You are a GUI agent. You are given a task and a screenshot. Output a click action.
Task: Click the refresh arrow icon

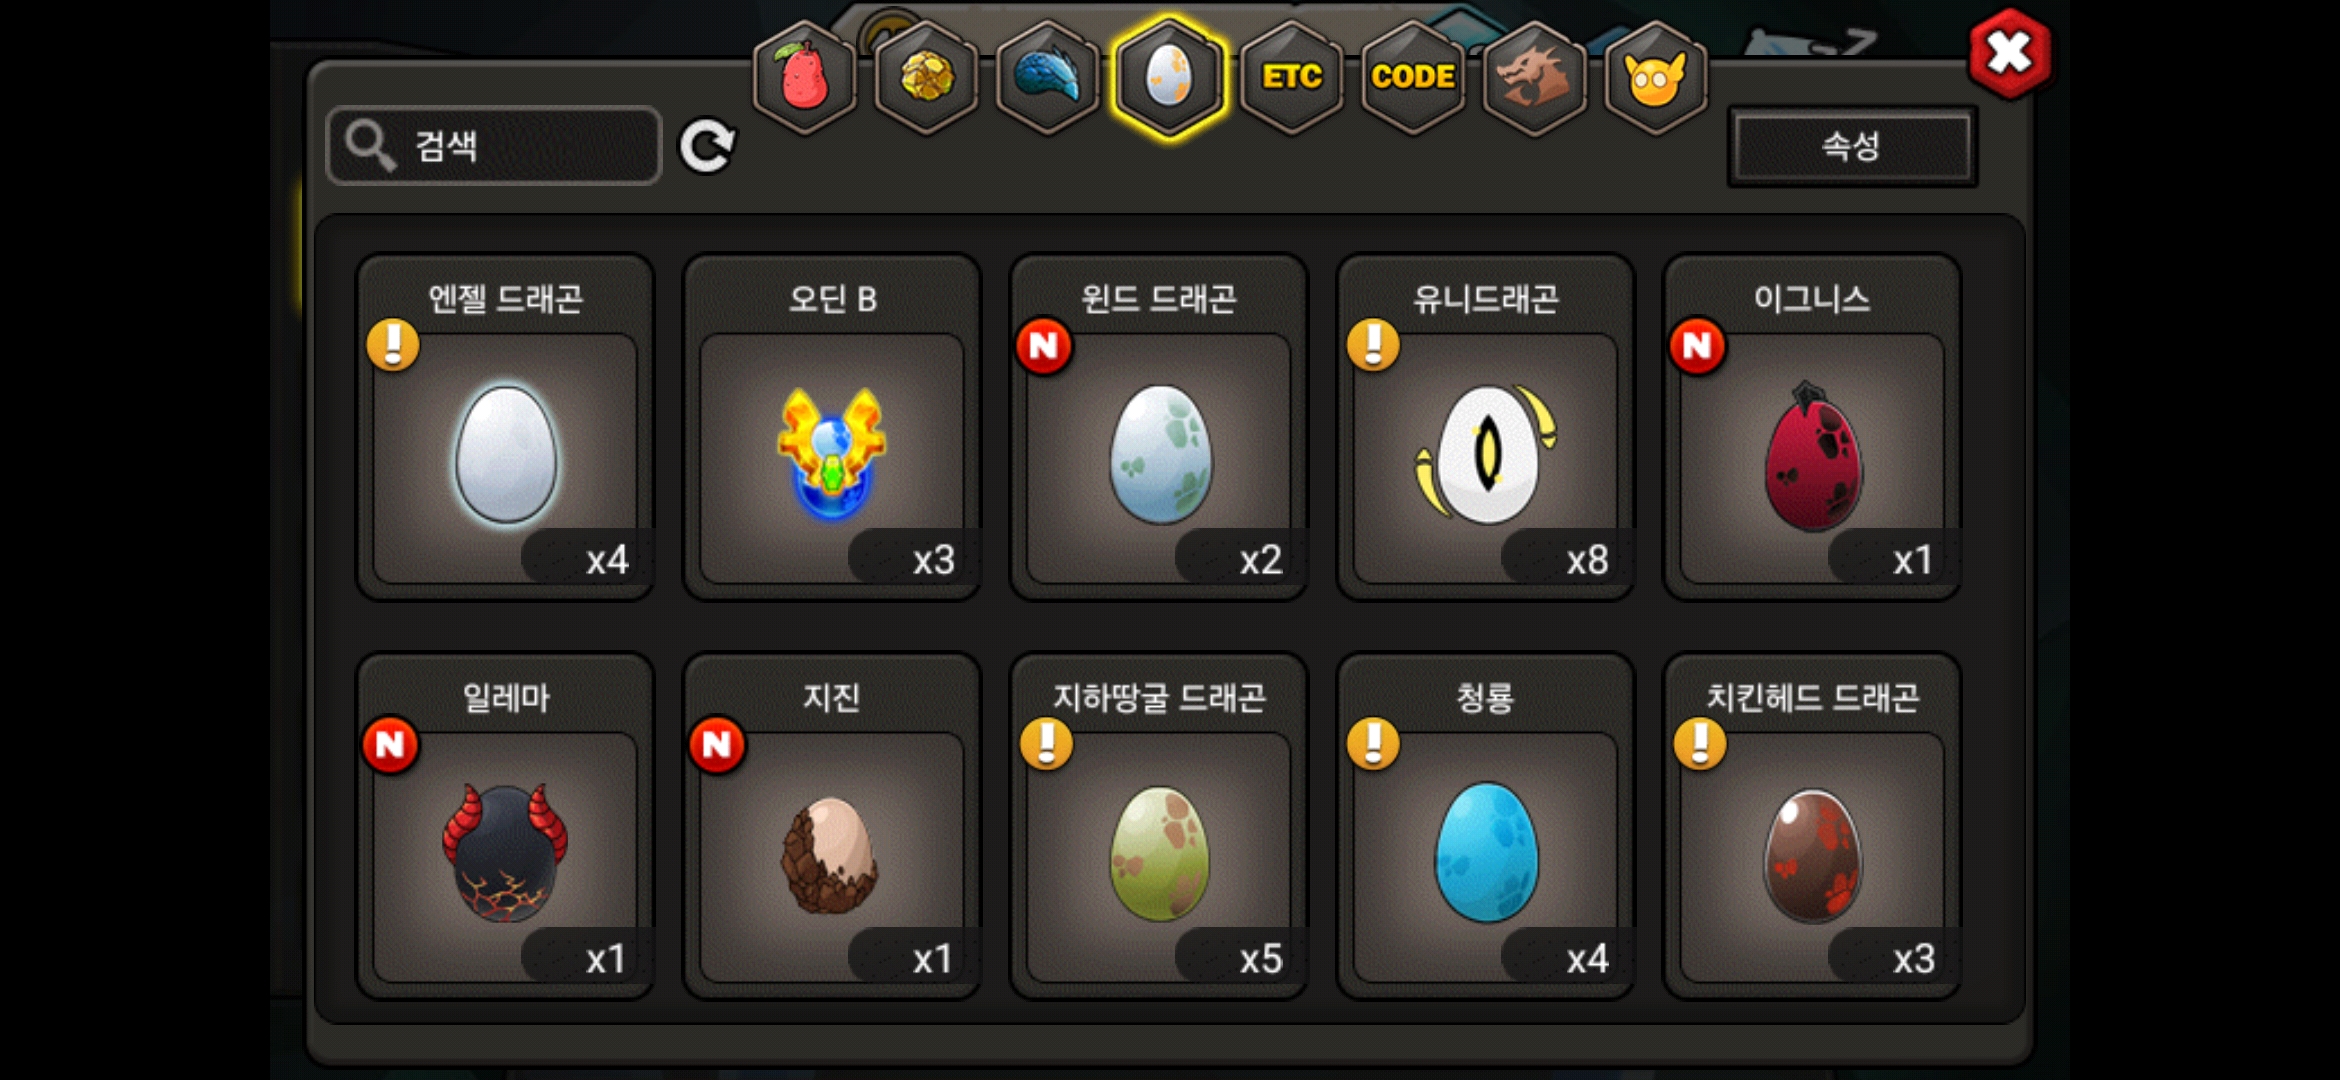[707, 147]
